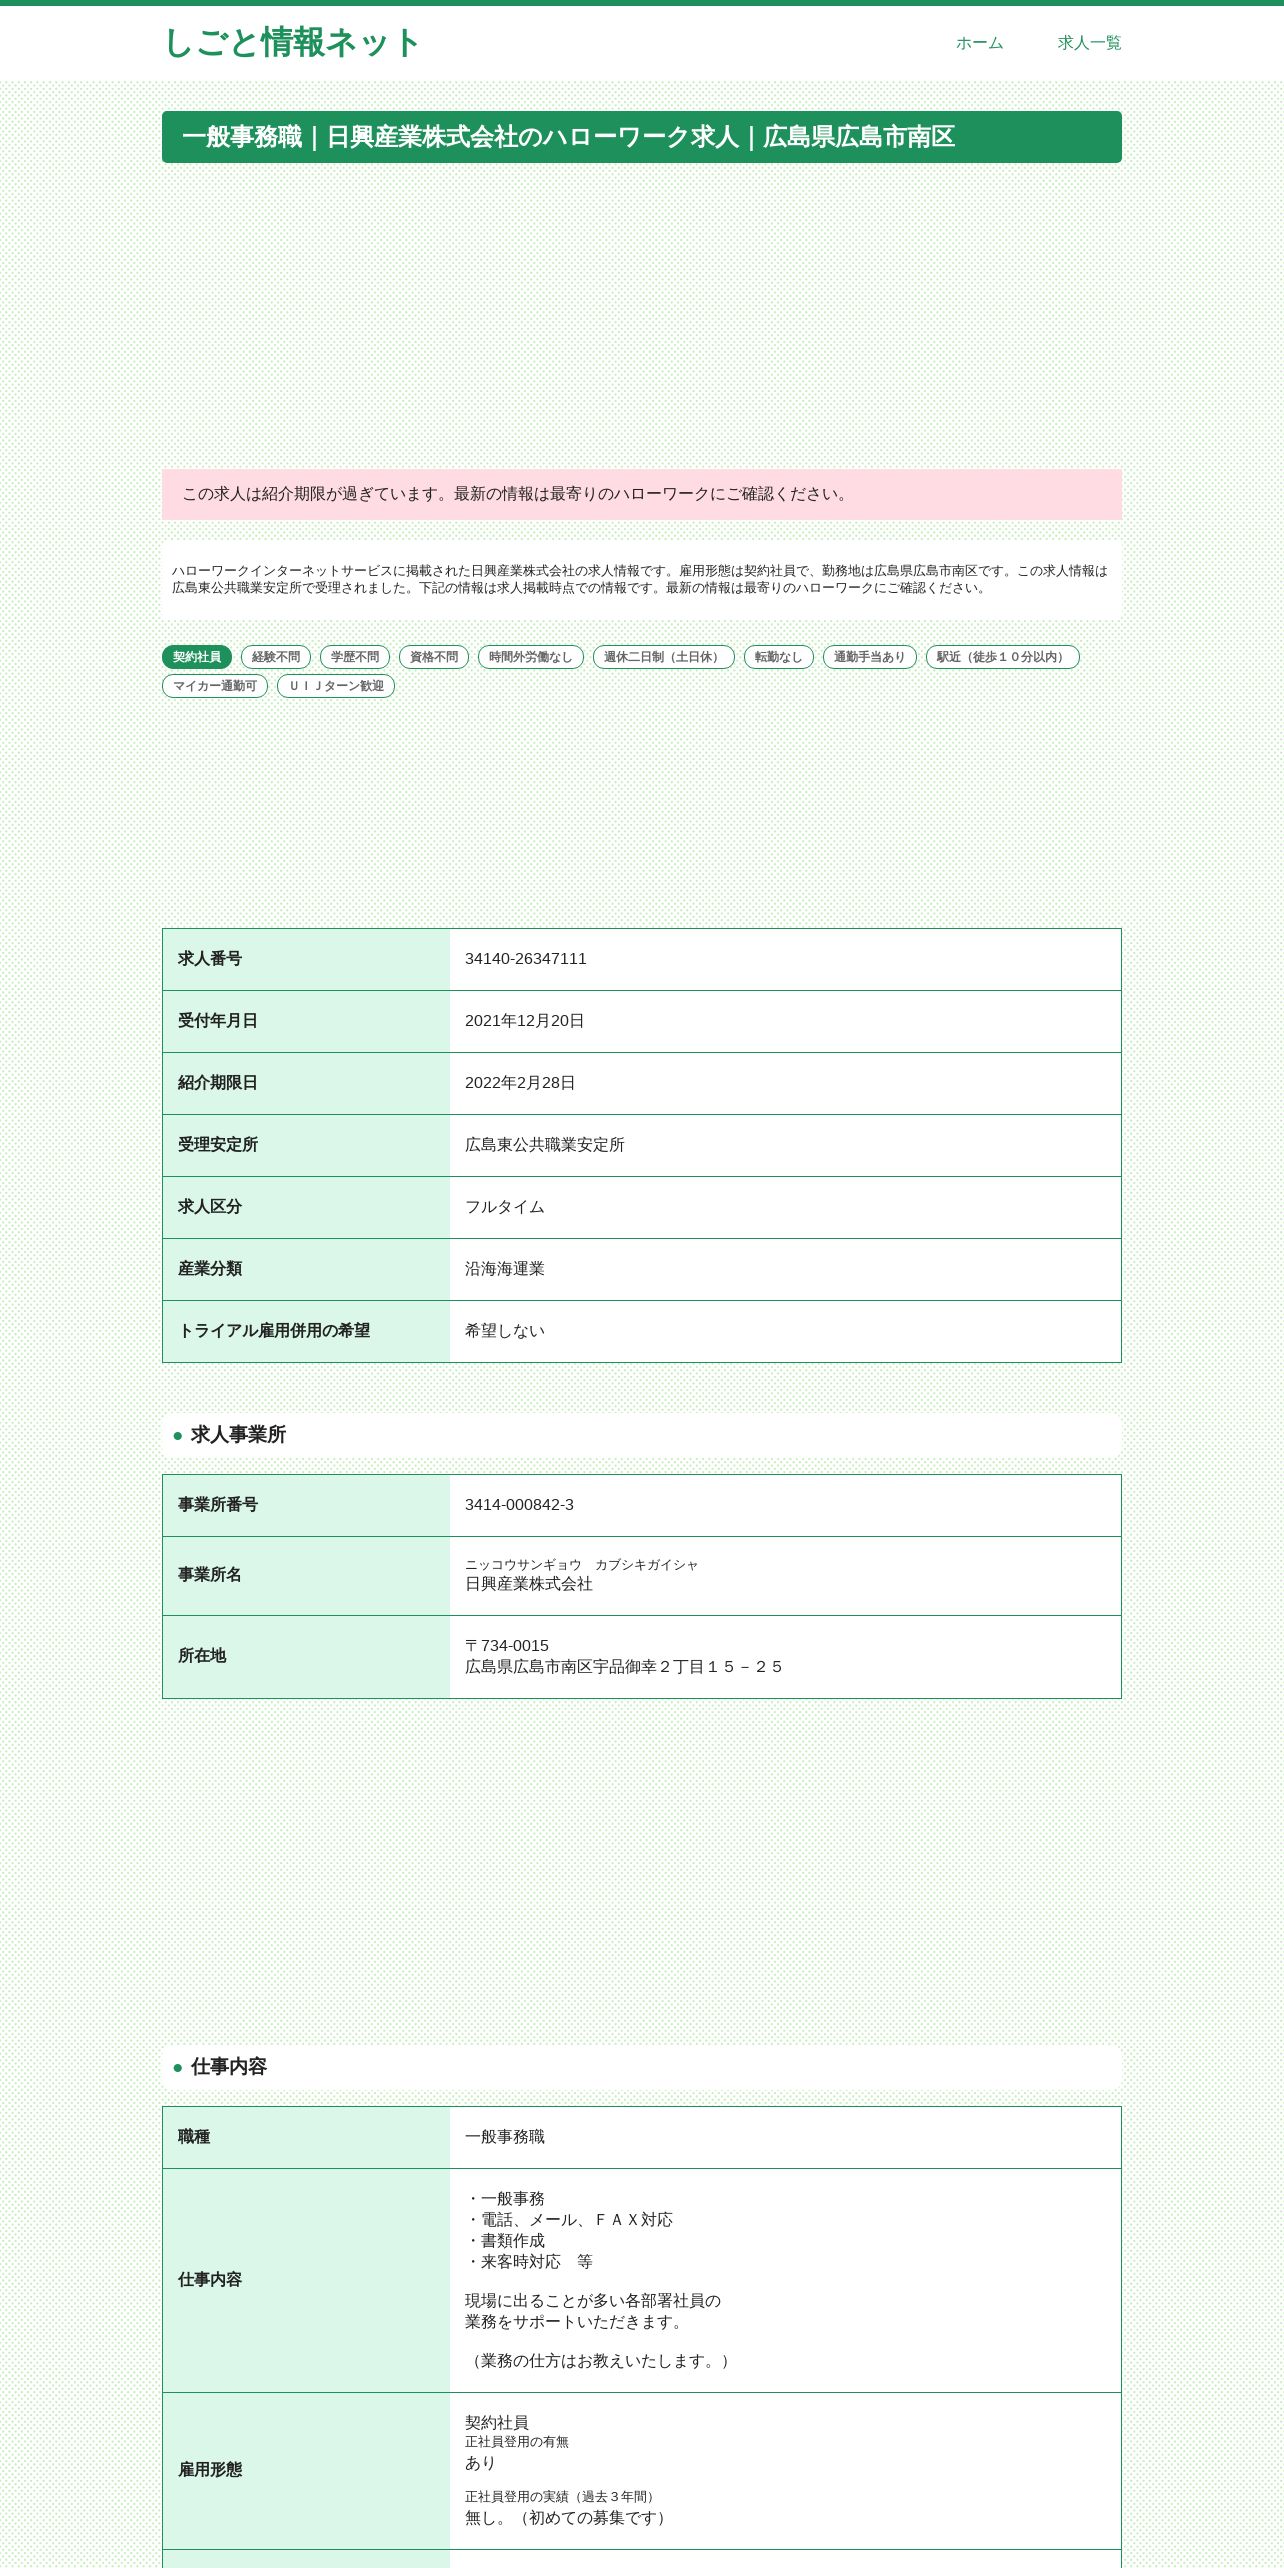Click the 職種 row label

click(x=194, y=2137)
